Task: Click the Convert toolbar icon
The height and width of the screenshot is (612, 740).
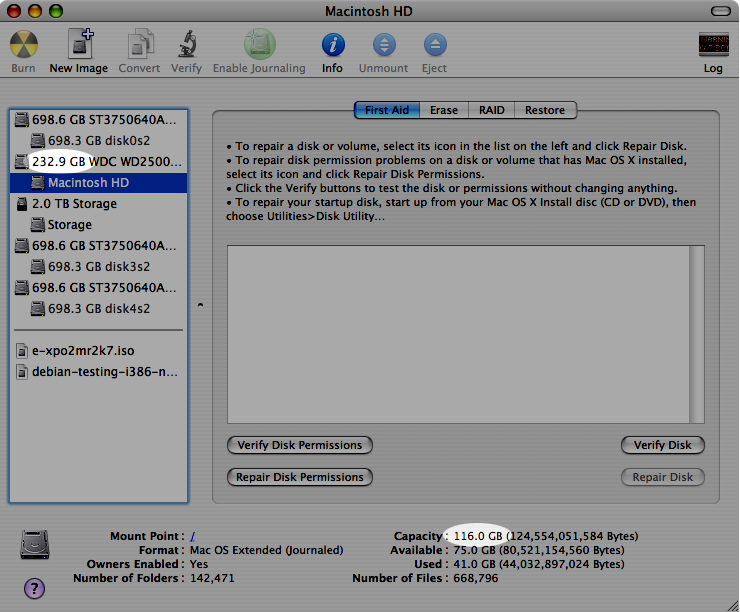Action: (140, 44)
